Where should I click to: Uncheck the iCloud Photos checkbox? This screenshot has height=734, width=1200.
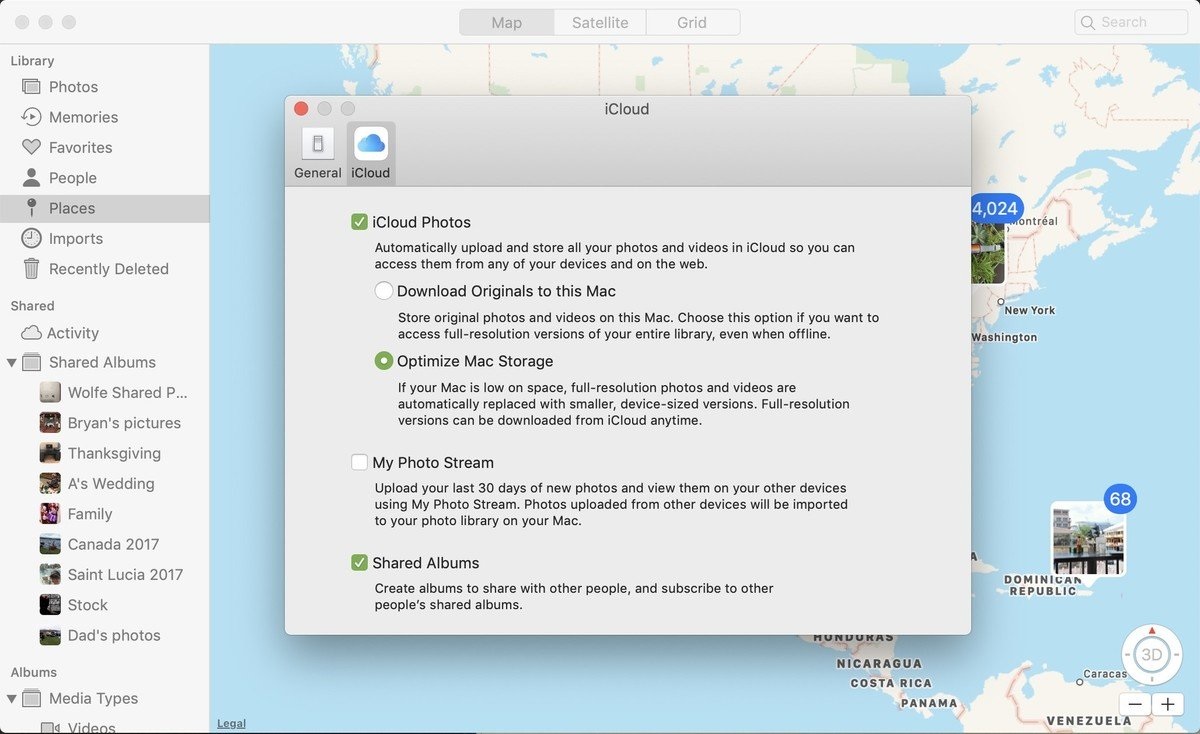click(360, 222)
